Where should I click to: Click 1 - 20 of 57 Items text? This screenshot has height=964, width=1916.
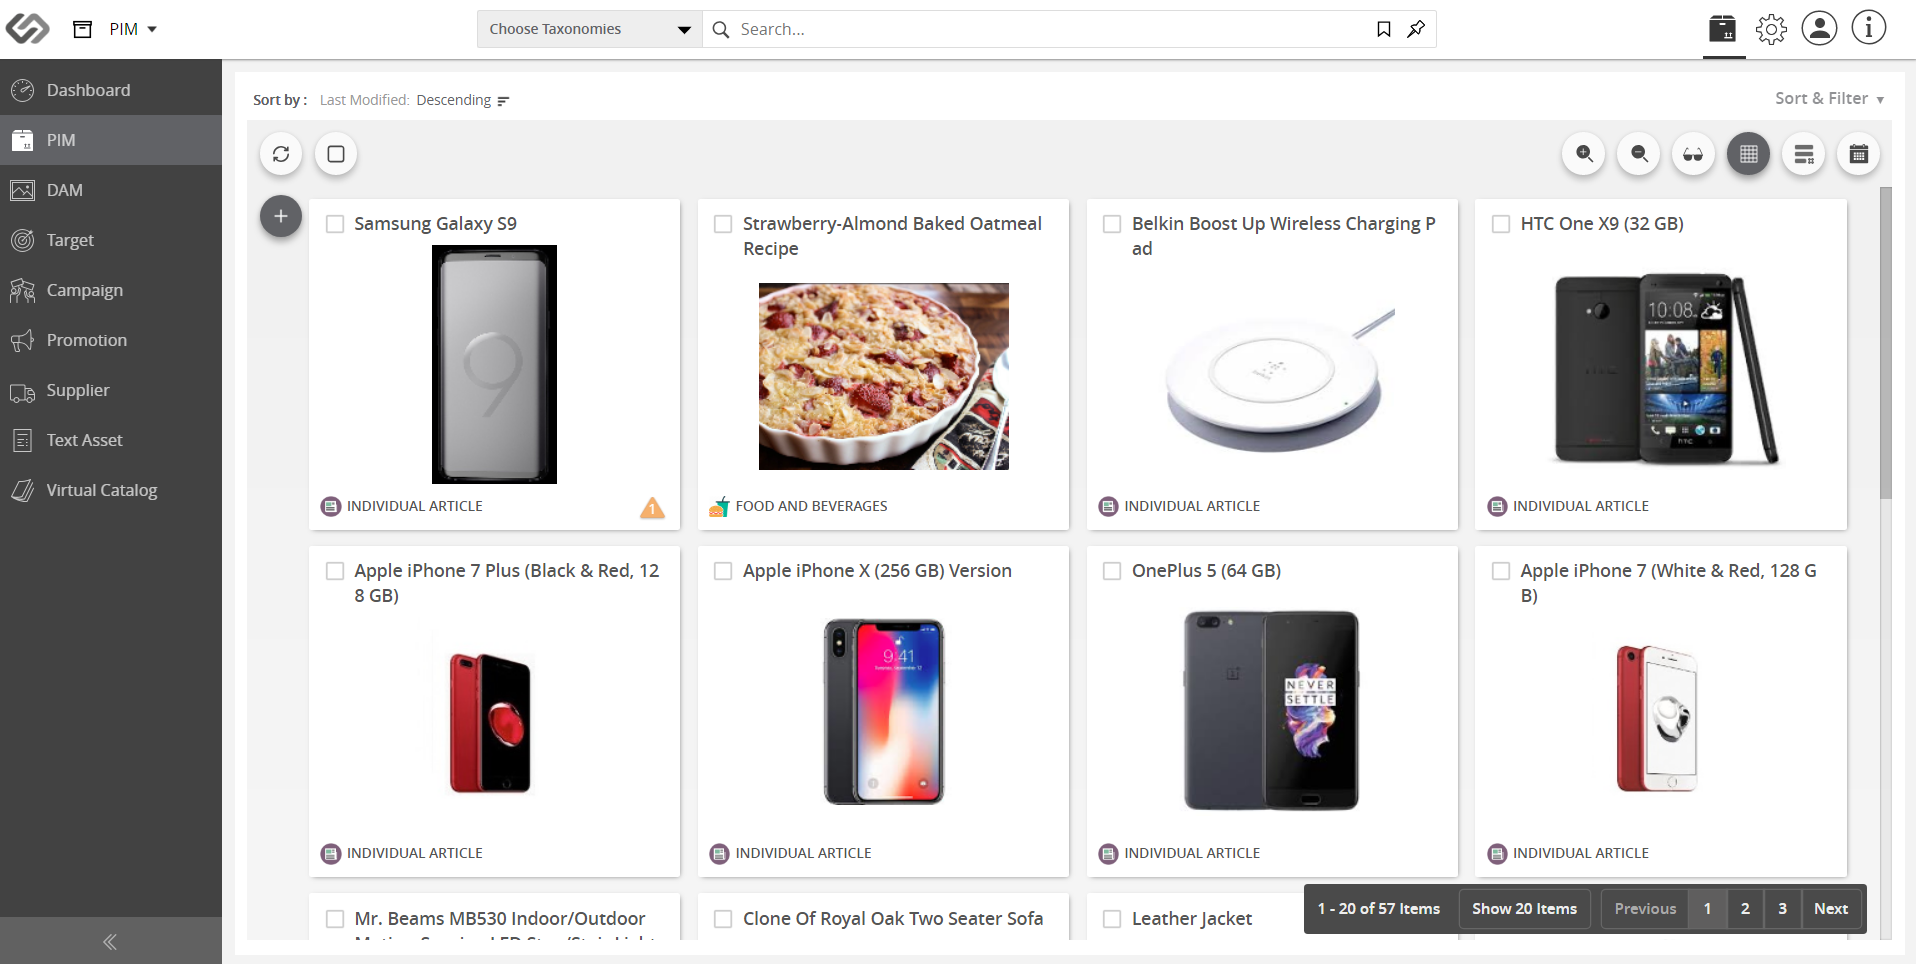pos(1379,909)
